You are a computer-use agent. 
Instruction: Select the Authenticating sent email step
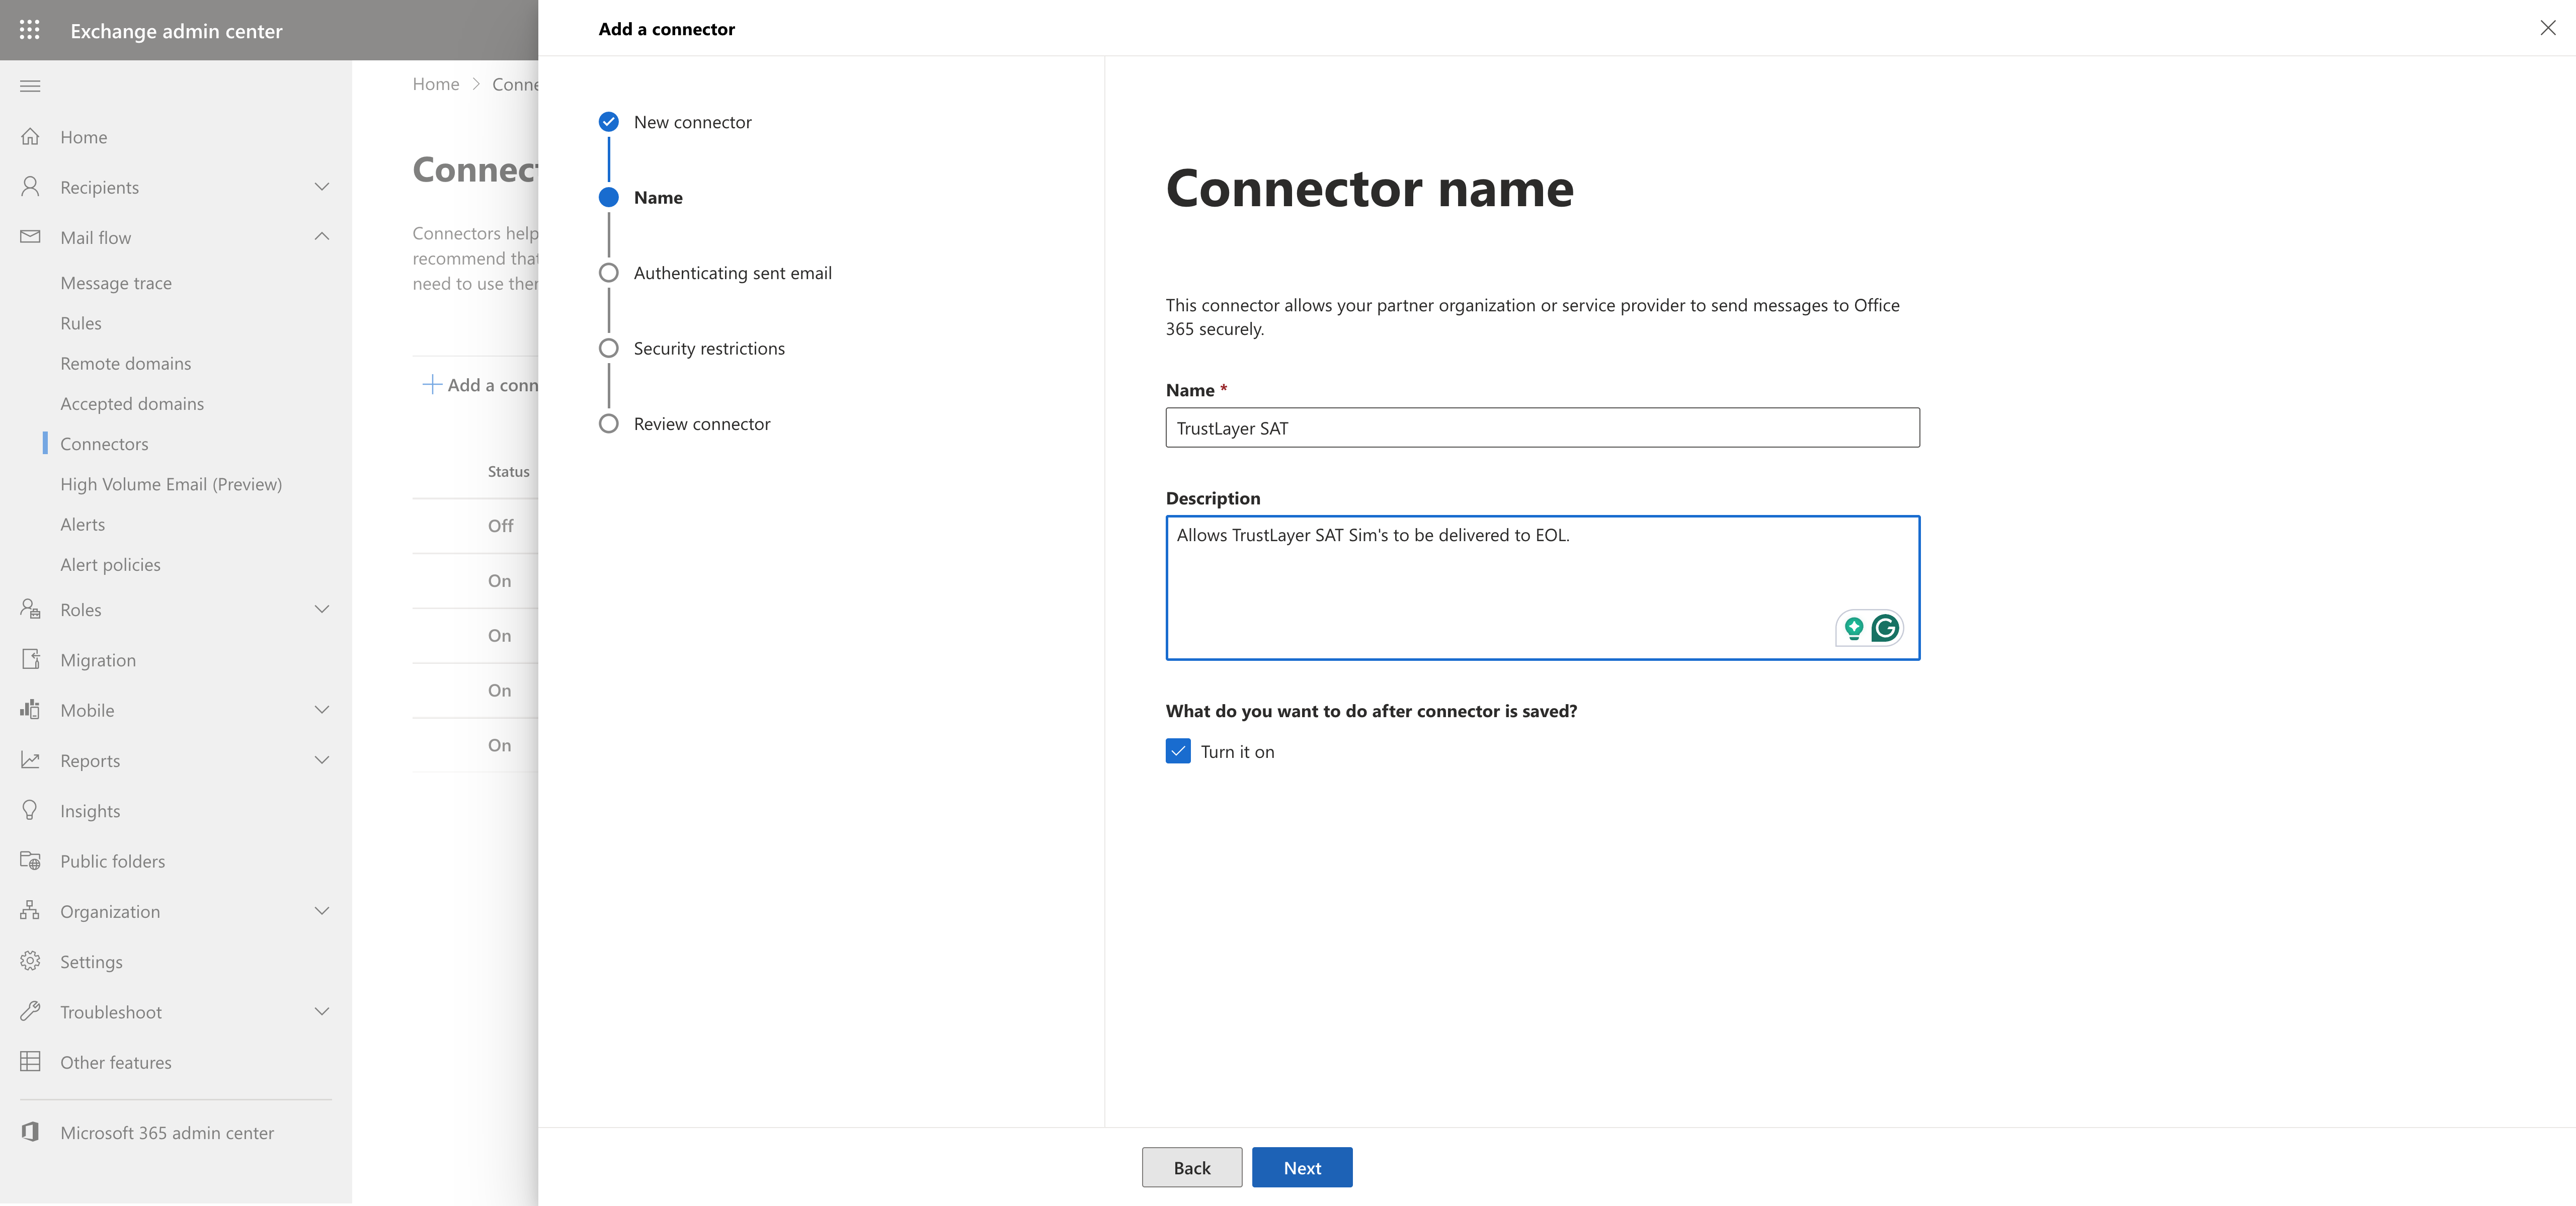(x=732, y=273)
